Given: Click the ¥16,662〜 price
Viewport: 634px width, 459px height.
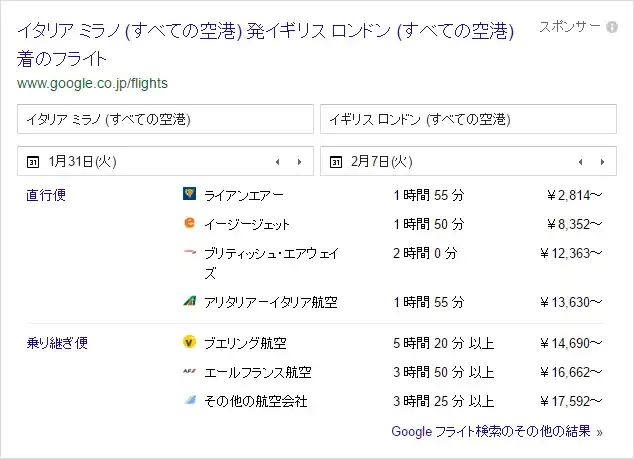Looking at the screenshot, I should 571,372.
